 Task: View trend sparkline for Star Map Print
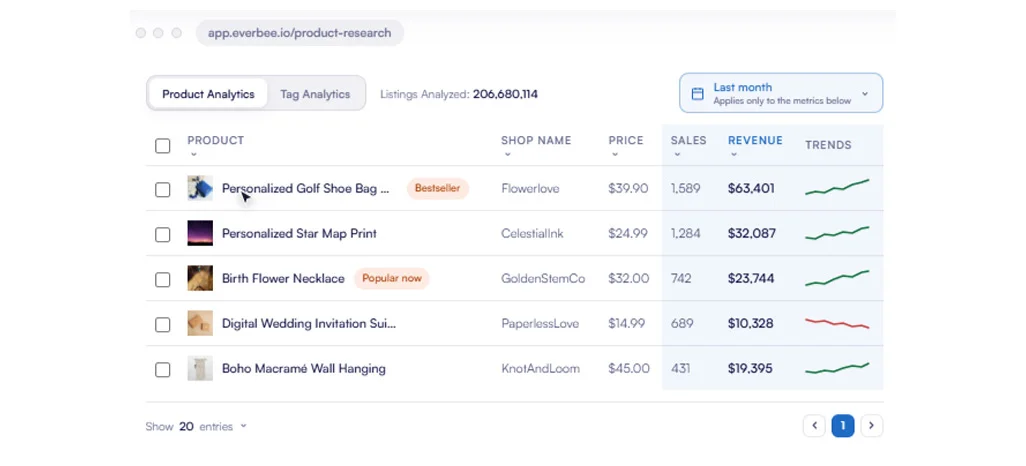pos(837,233)
